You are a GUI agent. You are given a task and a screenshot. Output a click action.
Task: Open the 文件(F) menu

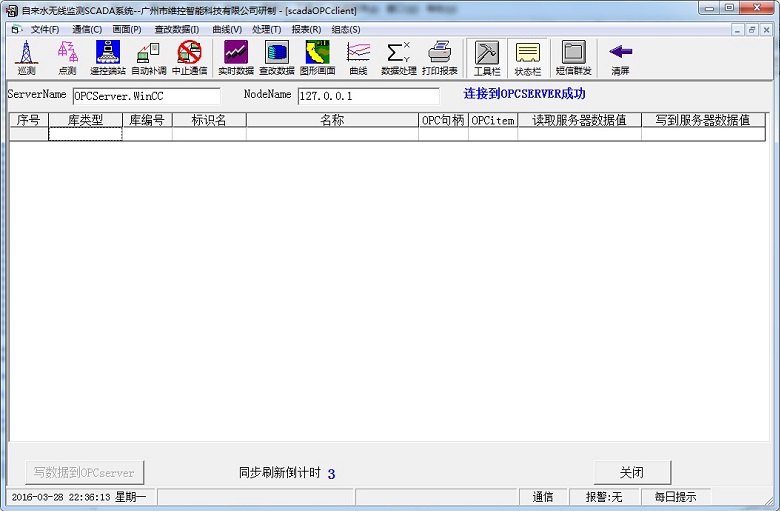click(x=45, y=29)
